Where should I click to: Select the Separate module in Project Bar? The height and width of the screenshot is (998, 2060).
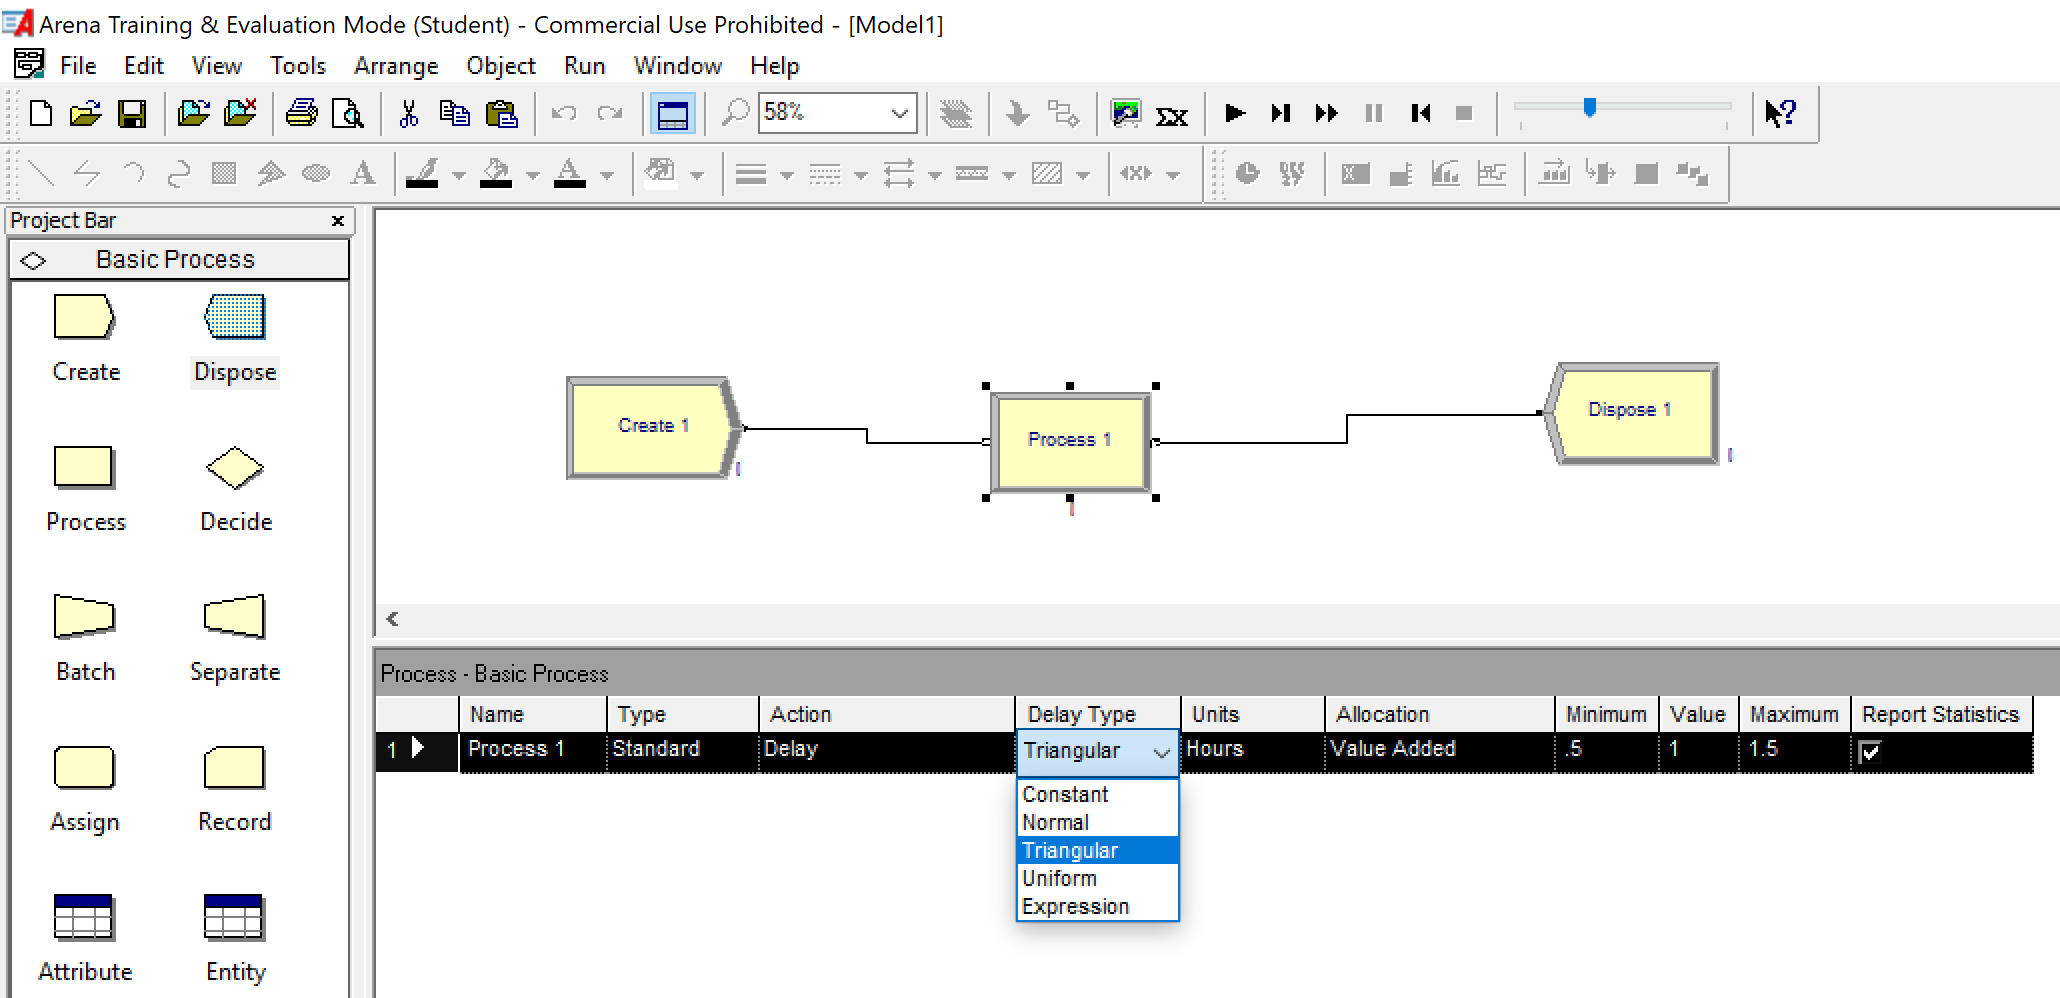[235, 639]
